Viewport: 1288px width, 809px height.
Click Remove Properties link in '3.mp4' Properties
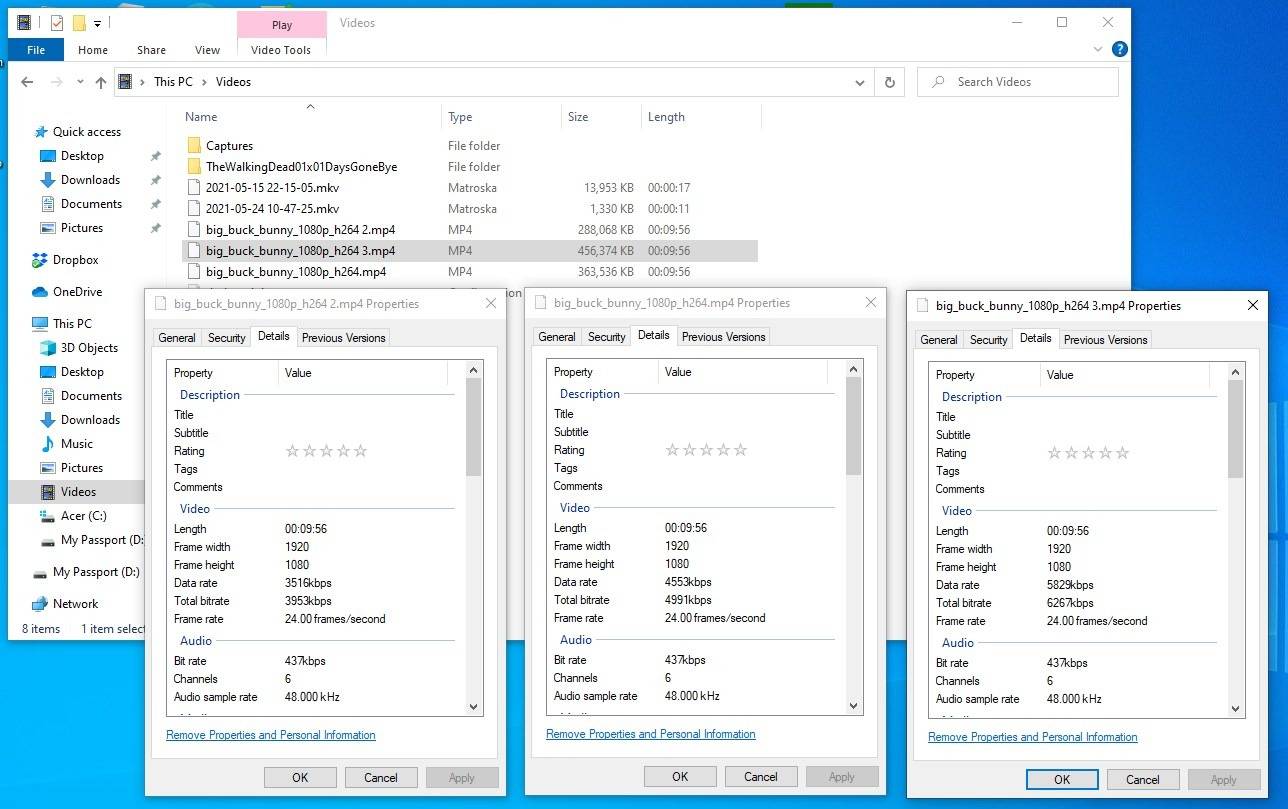pos(1033,737)
